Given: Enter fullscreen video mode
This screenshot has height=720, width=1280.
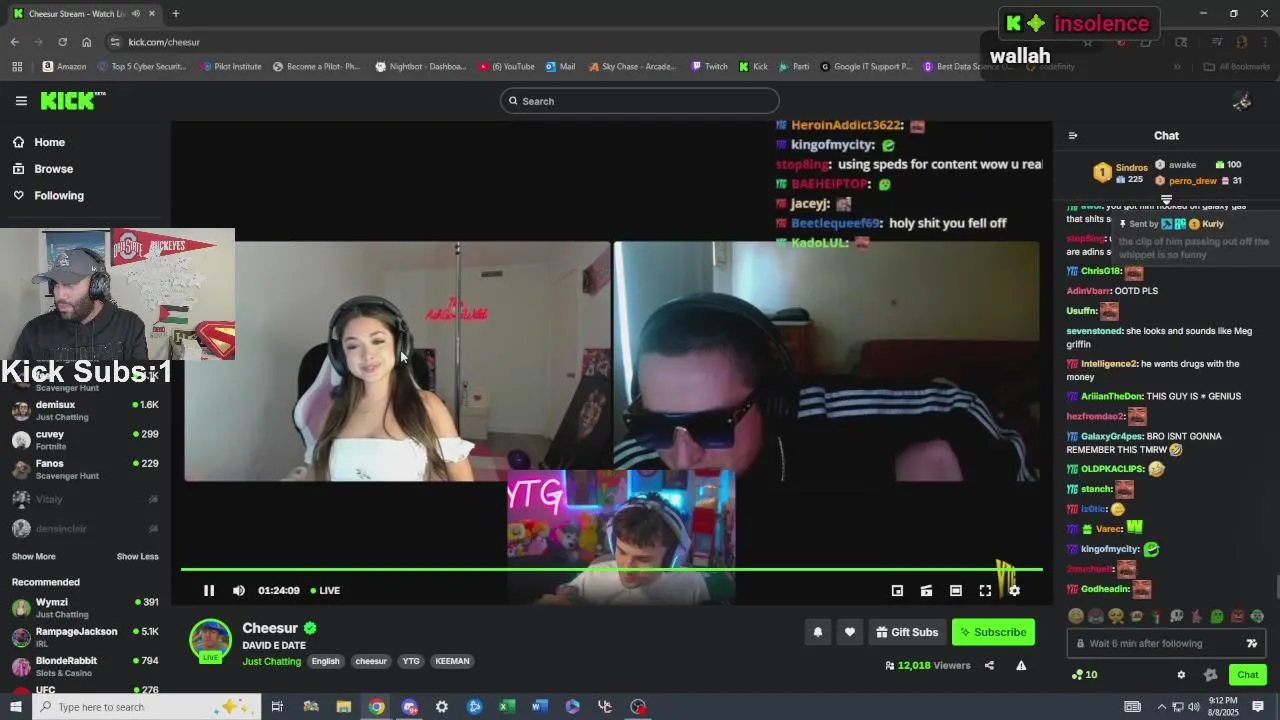Looking at the screenshot, I should pyautogui.click(x=985, y=591).
